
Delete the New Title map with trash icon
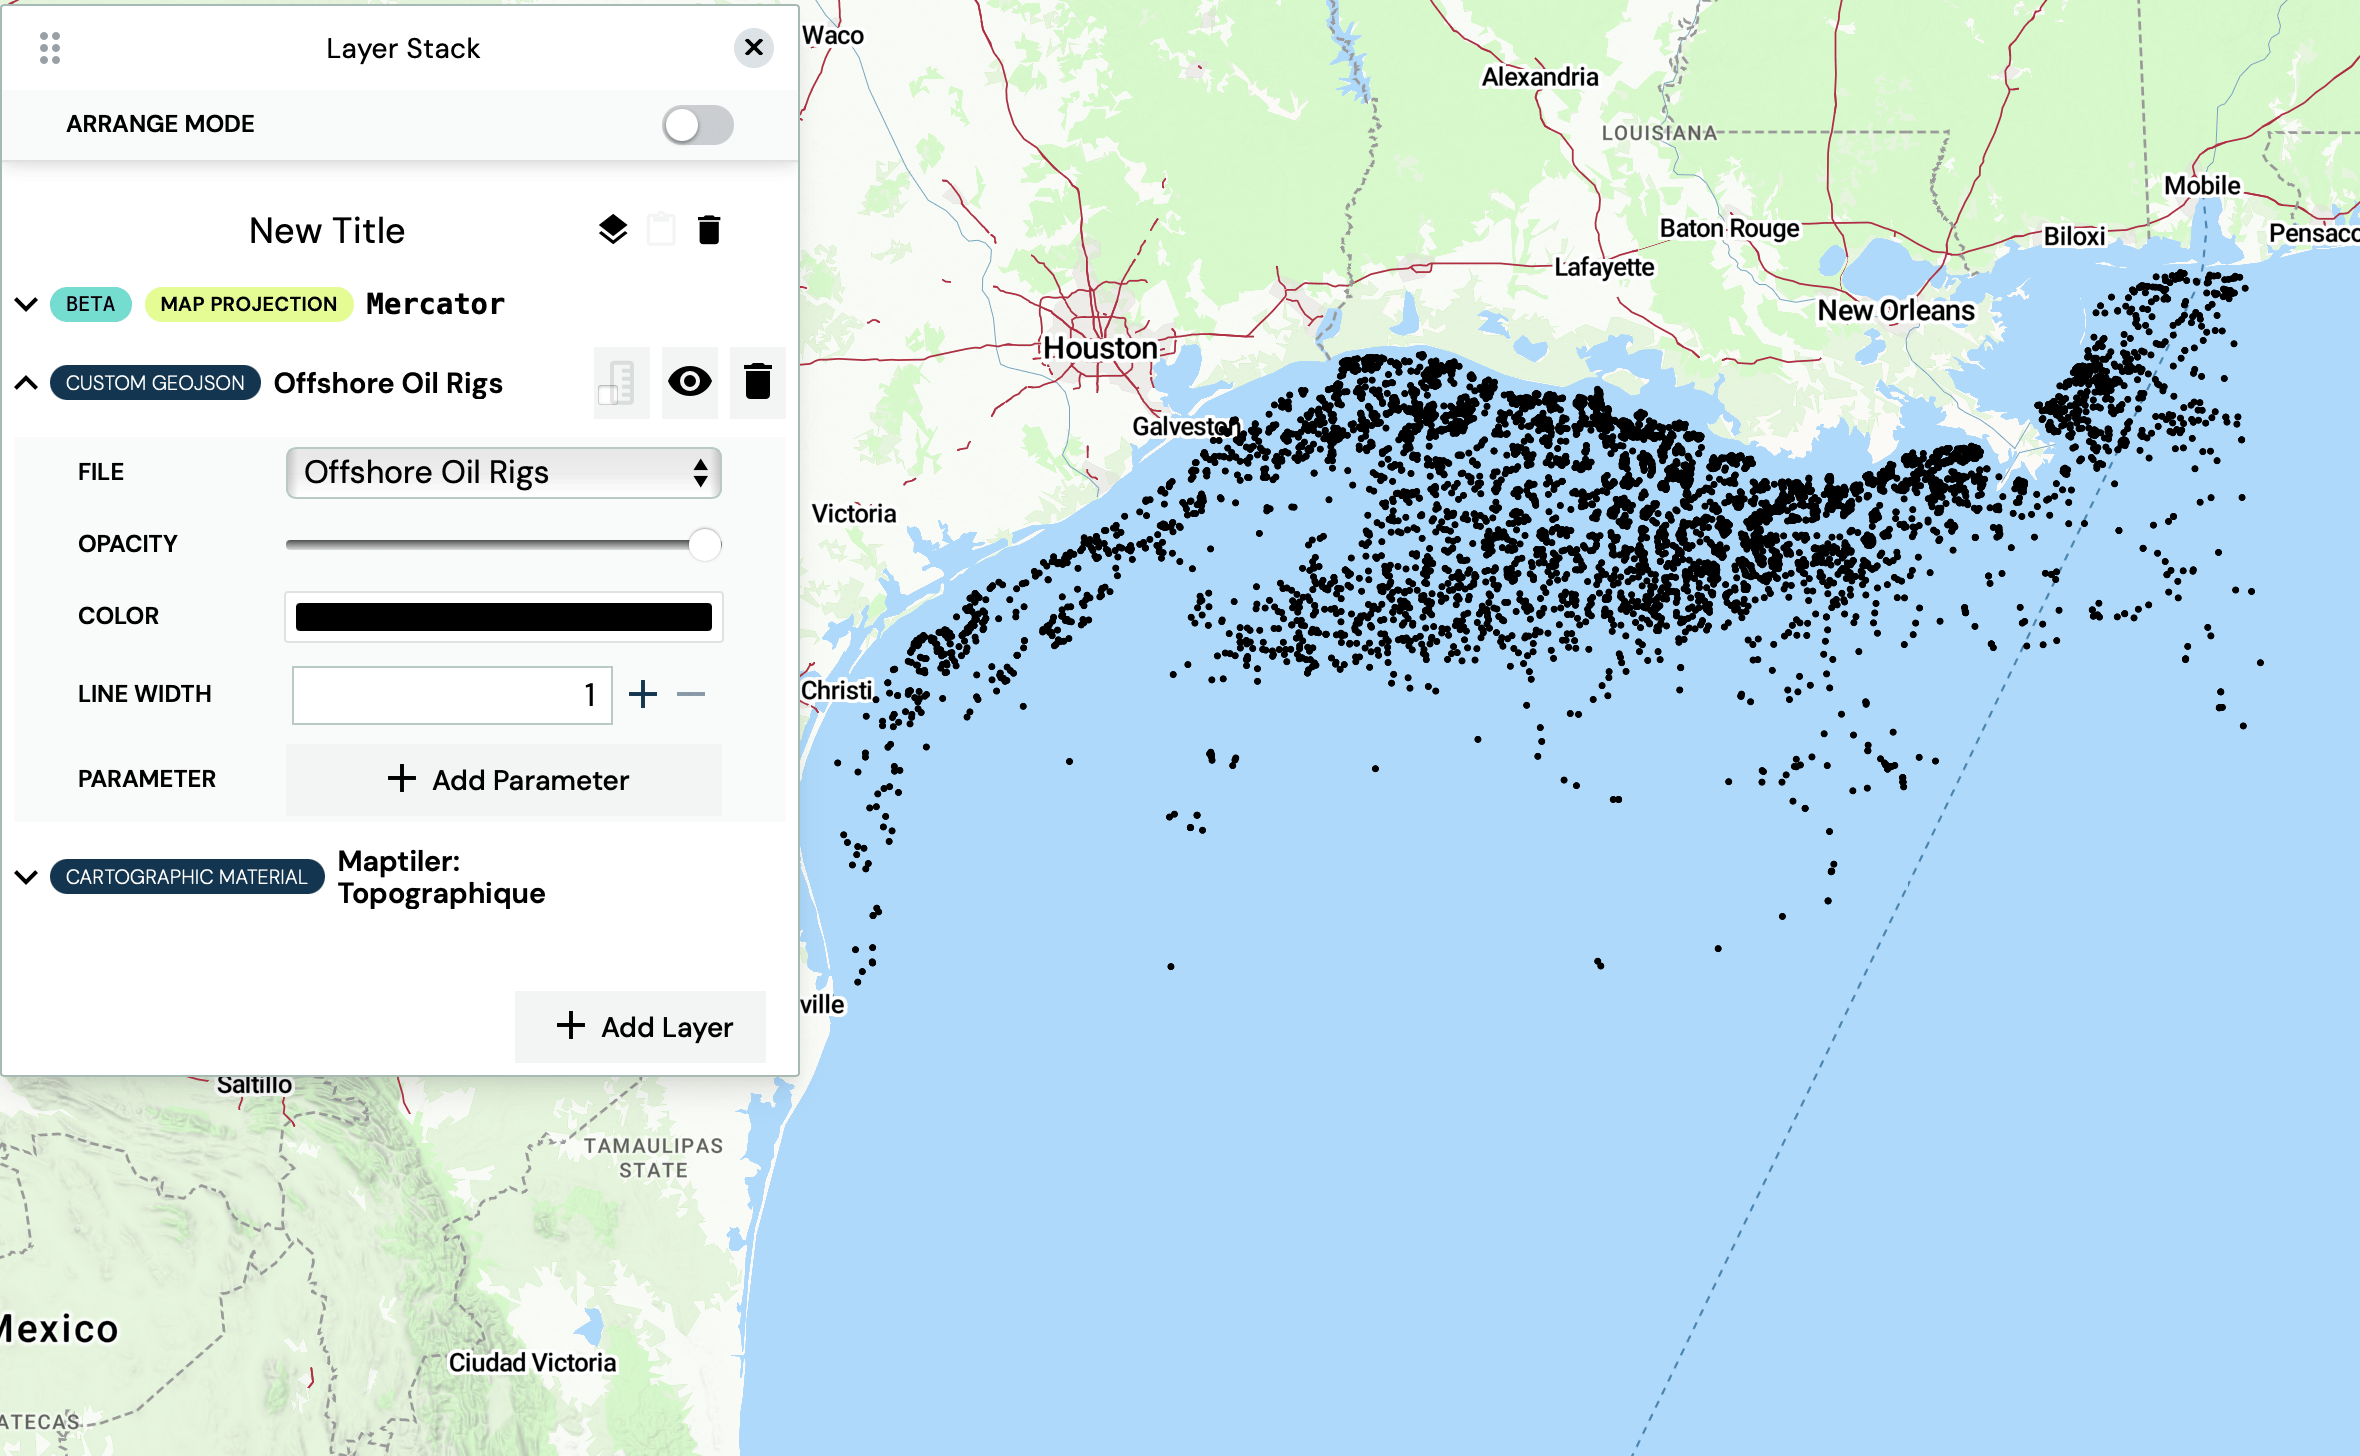(x=709, y=230)
